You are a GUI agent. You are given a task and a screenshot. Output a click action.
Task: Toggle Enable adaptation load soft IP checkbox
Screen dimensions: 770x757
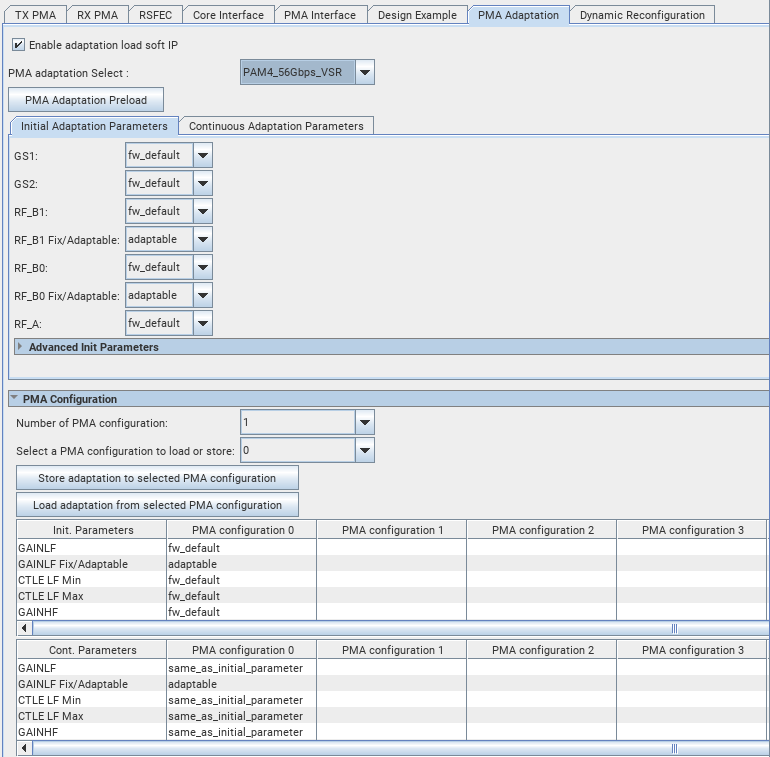[18, 45]
